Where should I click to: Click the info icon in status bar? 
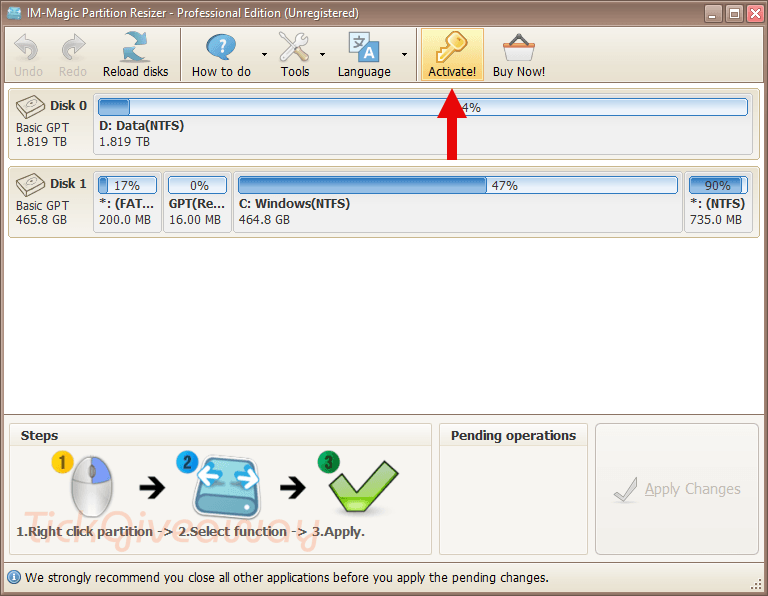[x=14, y=577]
